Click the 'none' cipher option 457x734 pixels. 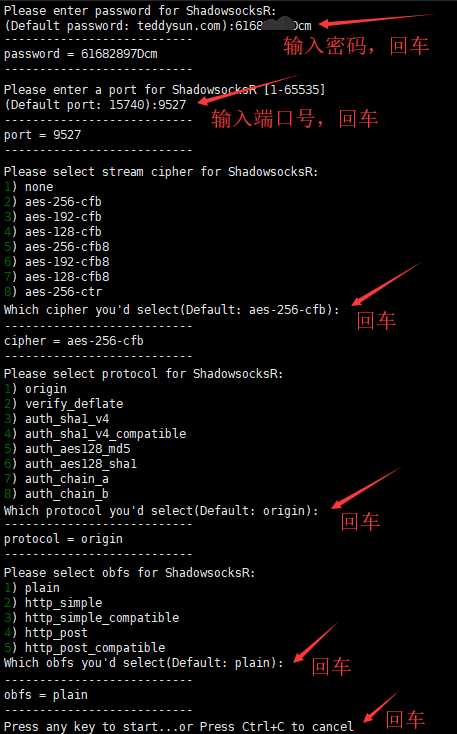[x=29, y=187]
